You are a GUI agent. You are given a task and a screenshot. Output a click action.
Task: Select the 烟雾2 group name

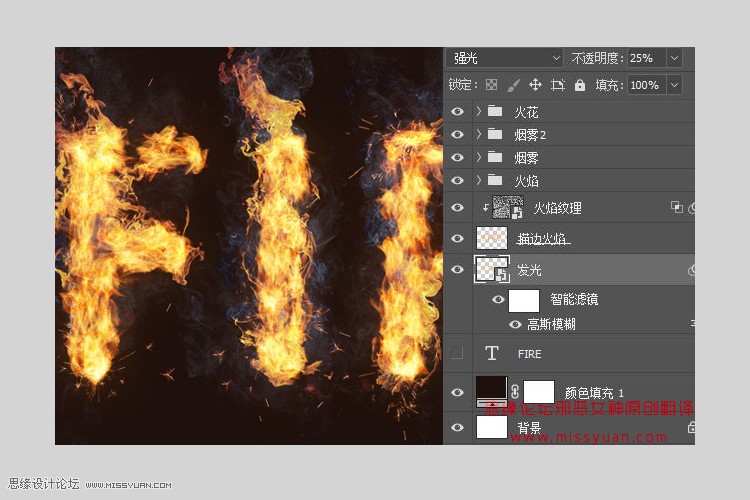[530, 135]
